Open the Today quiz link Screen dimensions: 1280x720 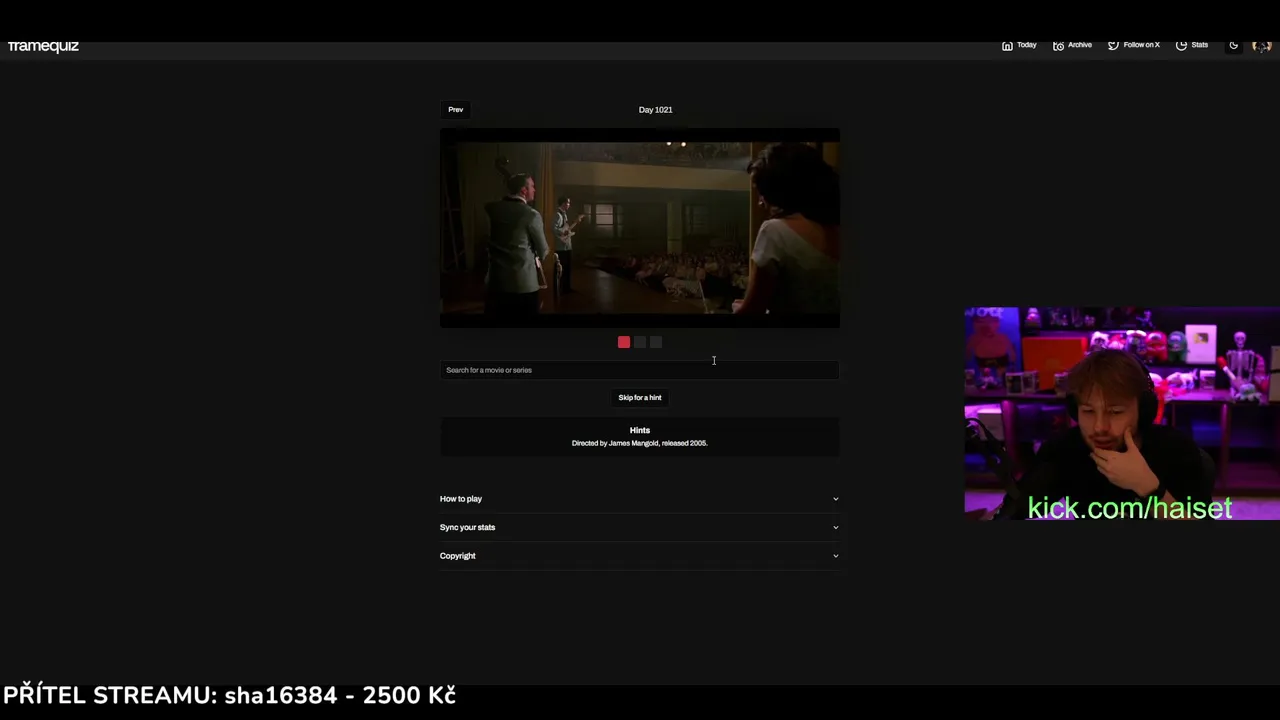tap(1019, 45)
